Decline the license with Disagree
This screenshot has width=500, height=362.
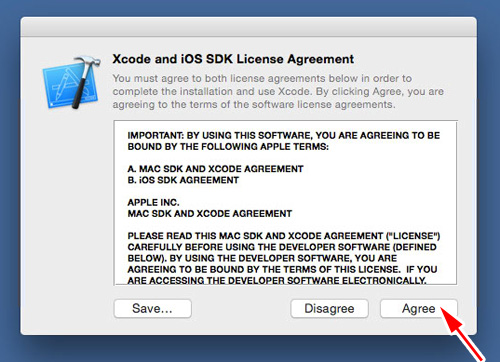[329, 308]
